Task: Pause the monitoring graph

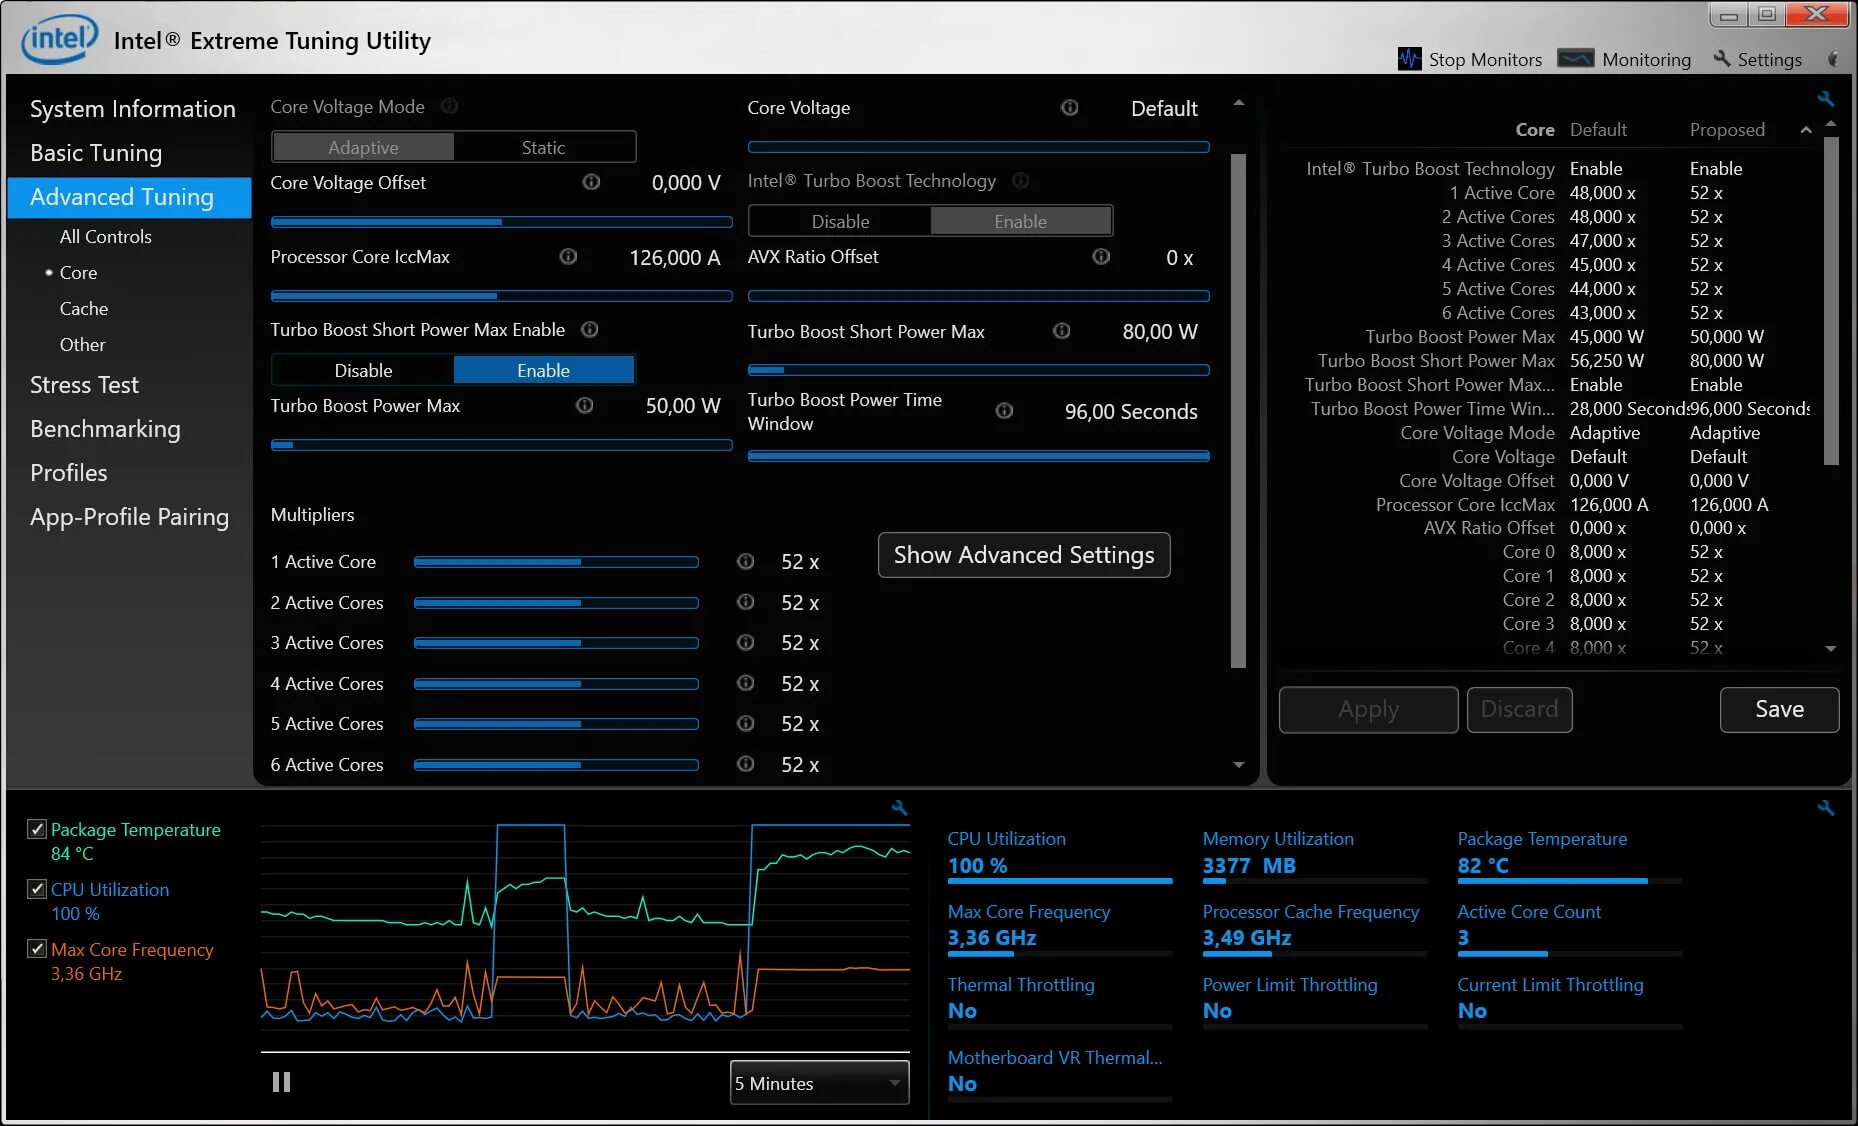Action: [x=282, y=1082]
